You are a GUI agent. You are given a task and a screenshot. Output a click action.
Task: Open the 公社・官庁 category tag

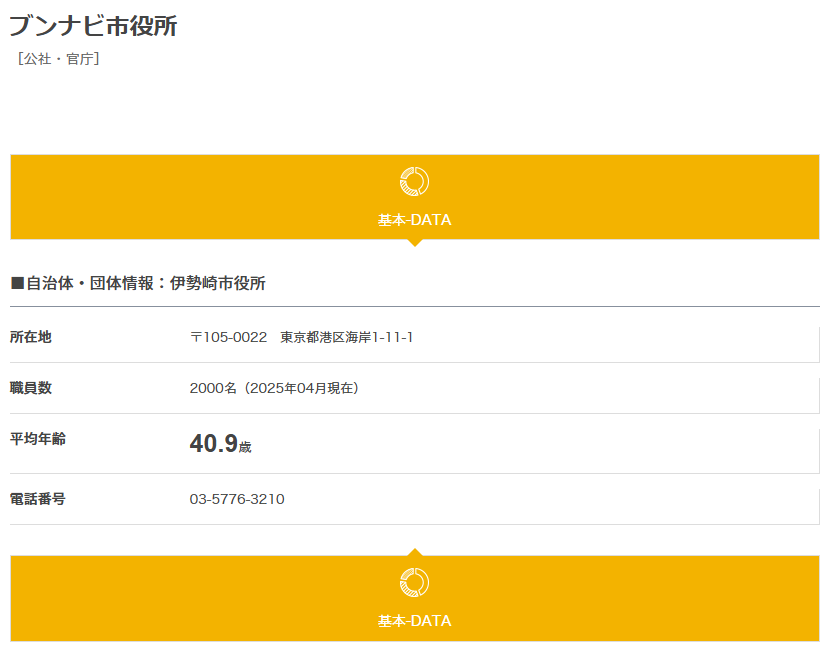click(x=58, y=59)
